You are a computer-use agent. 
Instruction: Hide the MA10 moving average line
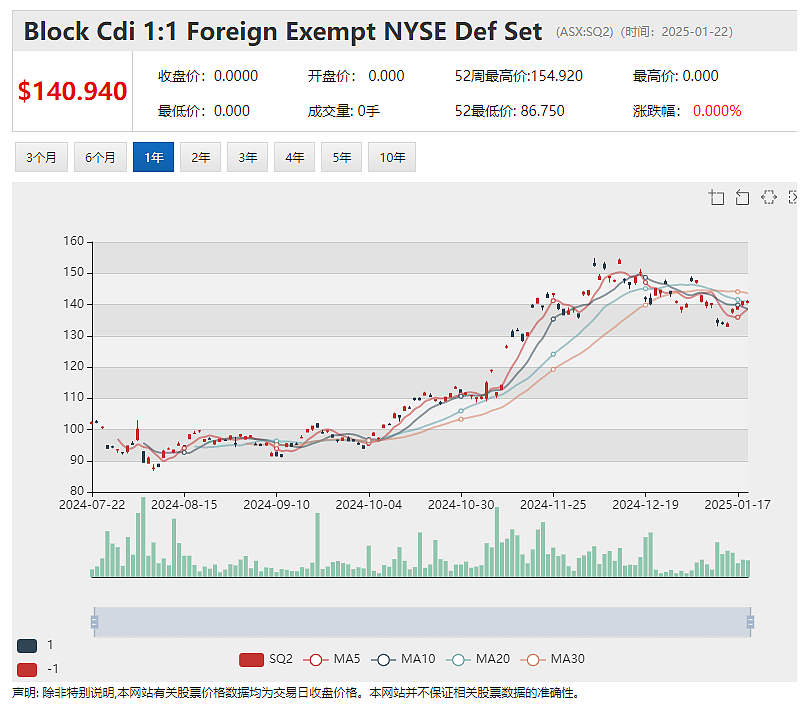tap(403, 659)
